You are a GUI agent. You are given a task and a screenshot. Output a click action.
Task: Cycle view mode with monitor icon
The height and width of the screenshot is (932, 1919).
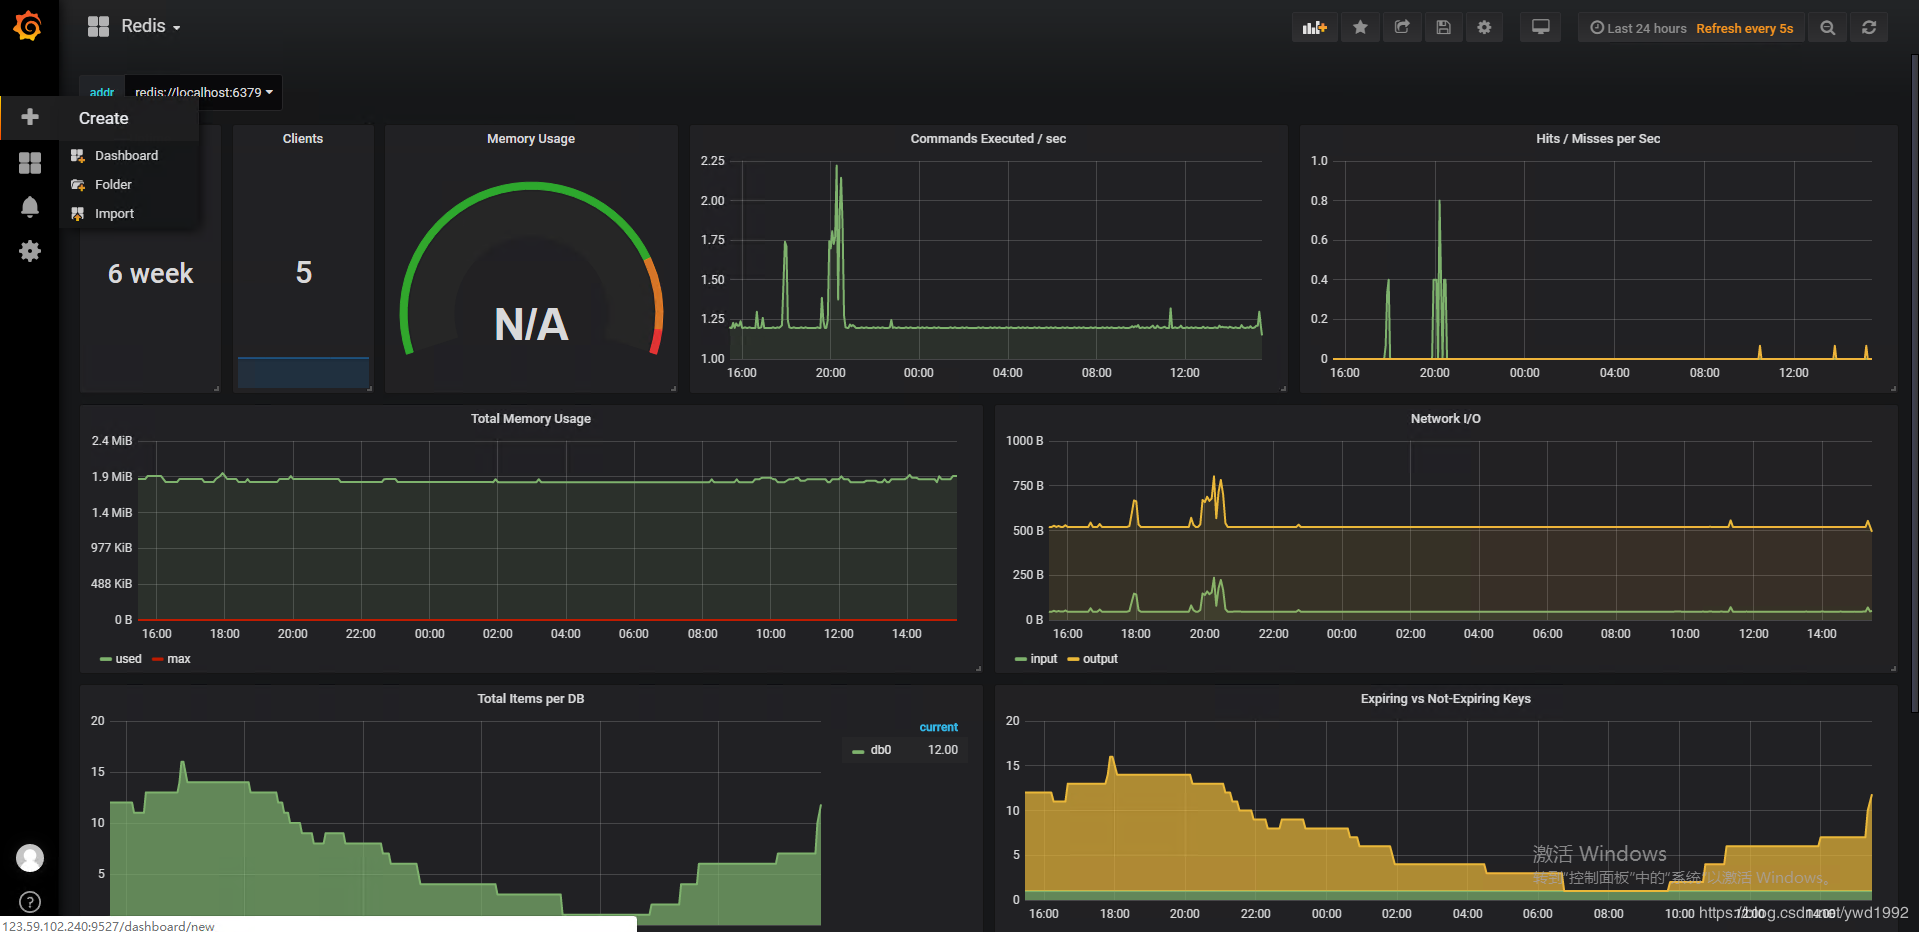tap(1540, 28)
